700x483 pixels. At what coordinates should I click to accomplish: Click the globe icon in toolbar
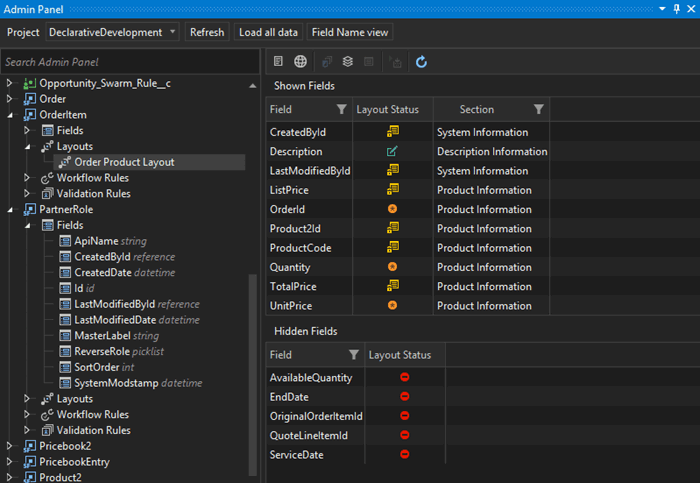click(x=300, y=62)
